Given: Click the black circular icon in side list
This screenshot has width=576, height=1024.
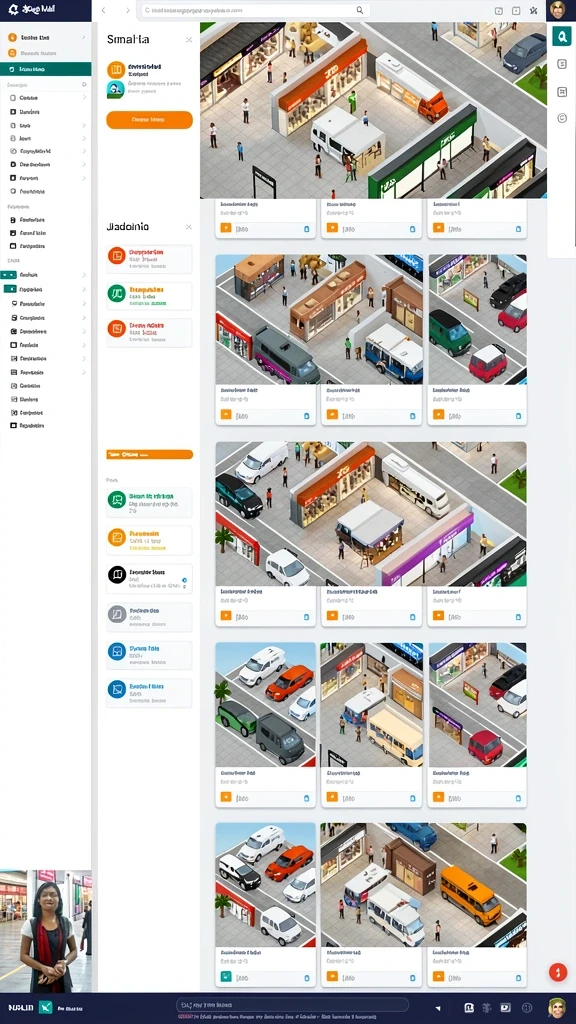Looking at the screenshot, I should coord(116,575).
